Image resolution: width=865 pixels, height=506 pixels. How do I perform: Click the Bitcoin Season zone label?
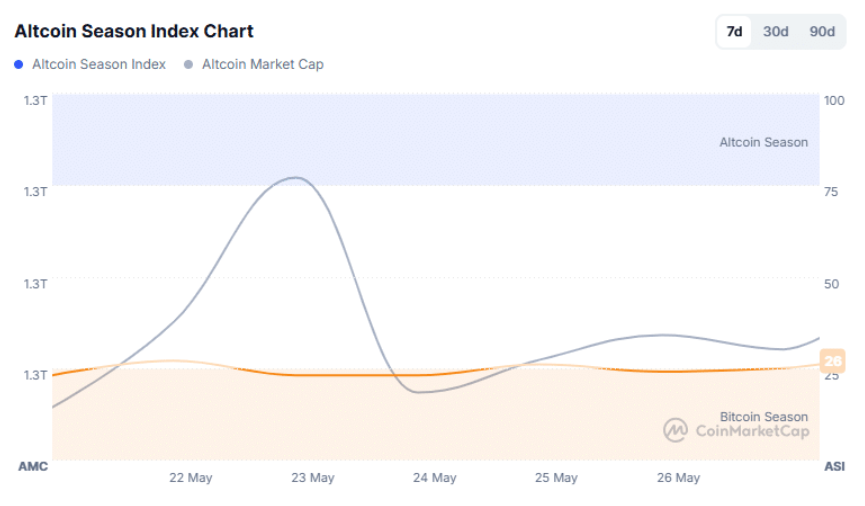(763, 416)
